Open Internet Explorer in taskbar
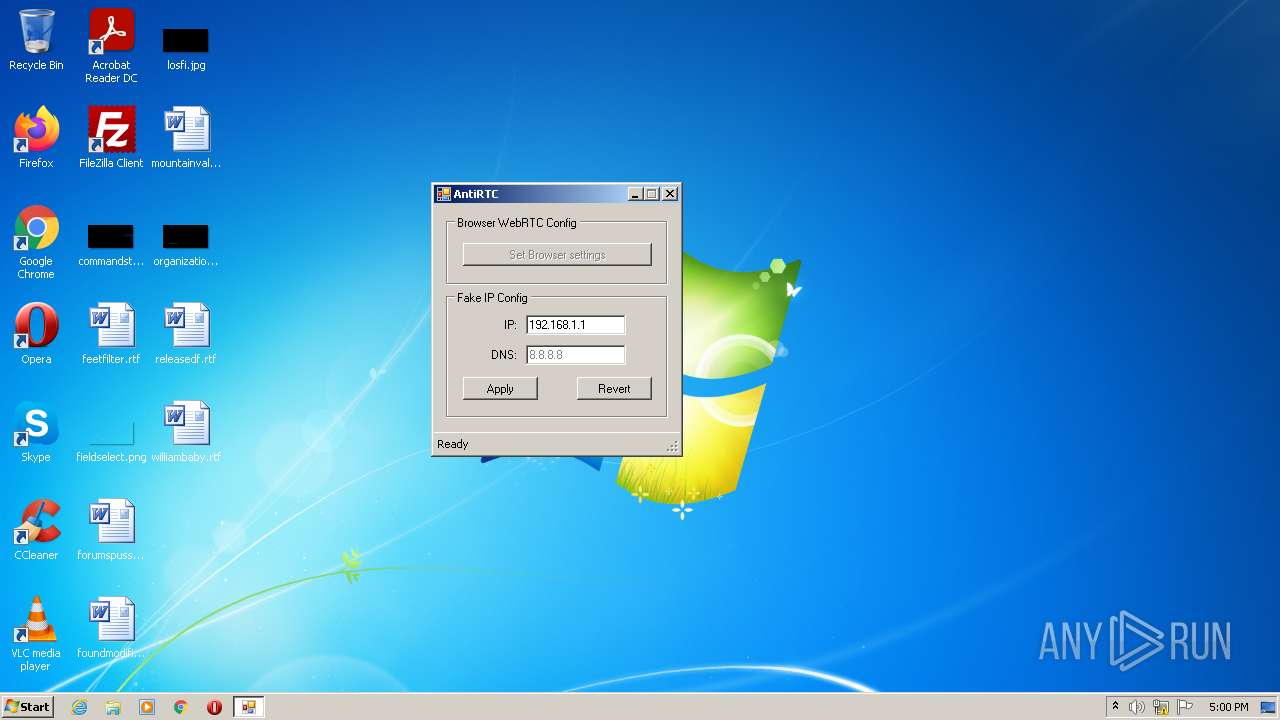The image size is (1280, 720). 79,707
